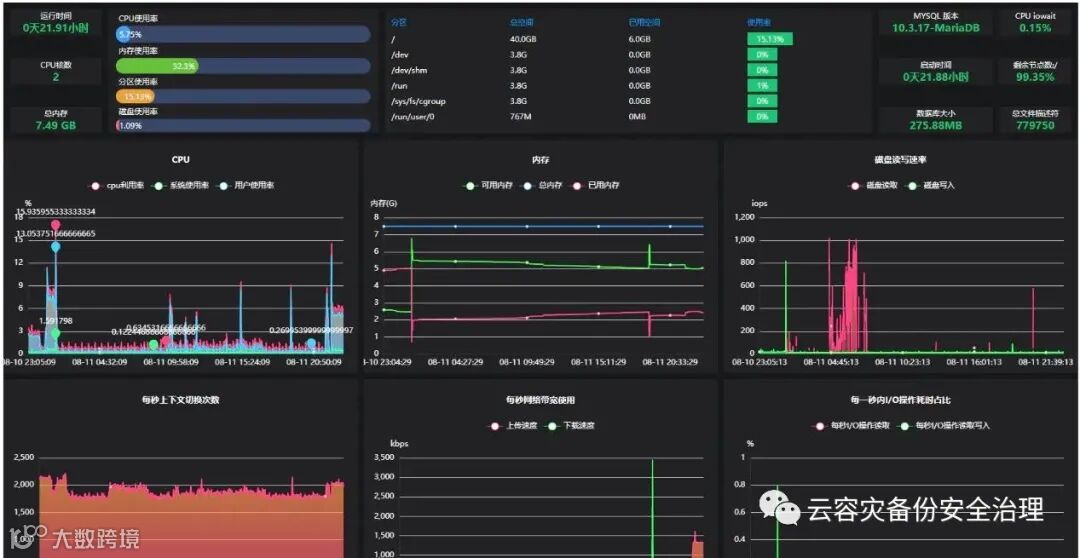Hide the 磁盘读取 series in disk chart

(x=874, y=186)
